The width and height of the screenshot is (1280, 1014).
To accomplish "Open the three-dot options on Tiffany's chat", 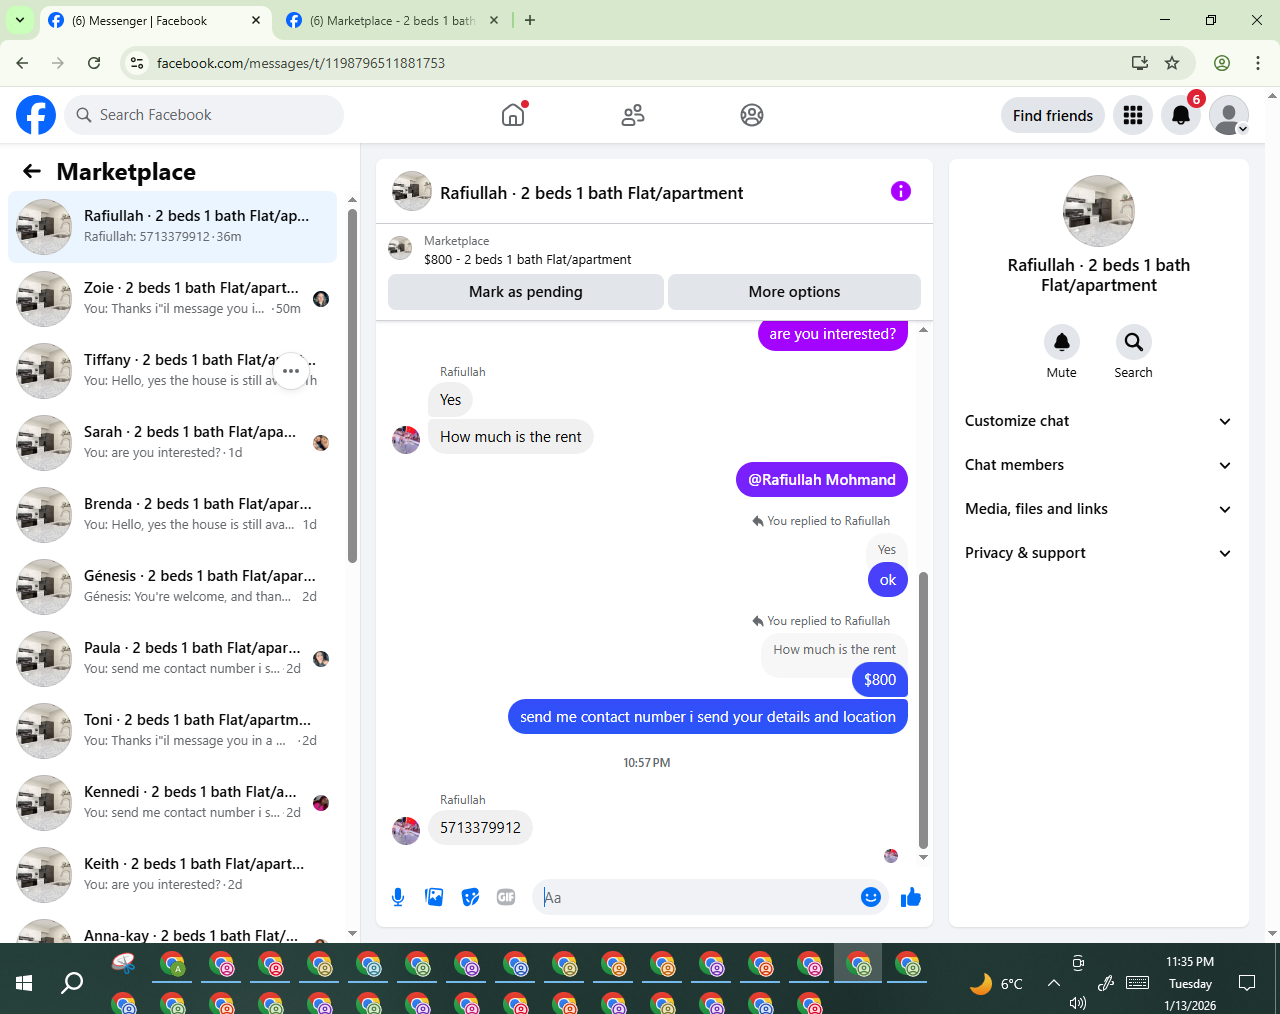I will [291, 371].
